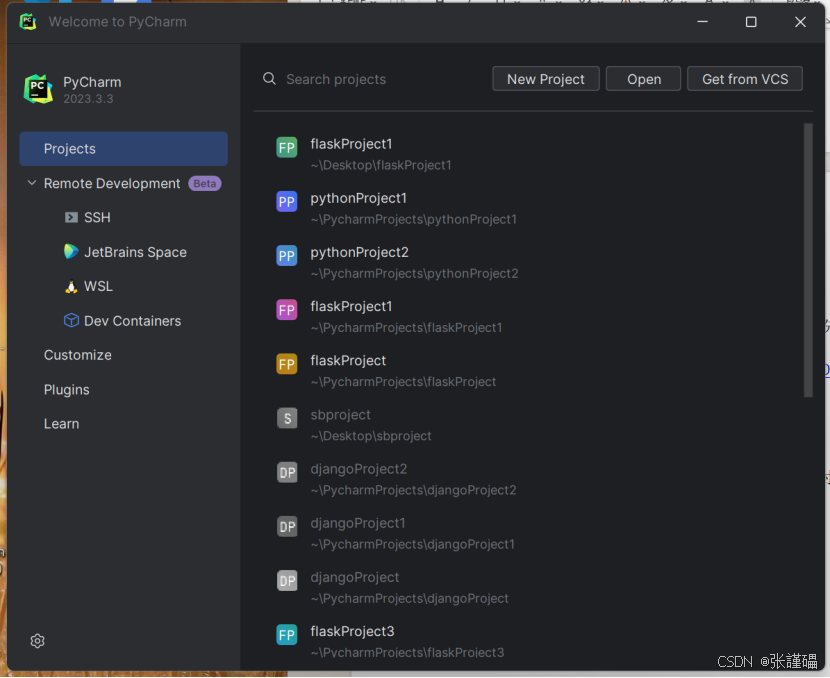Click the PyCharm logo in the sidebar header
This screenshot has height=678, width=830.
[x=38, y=89]
